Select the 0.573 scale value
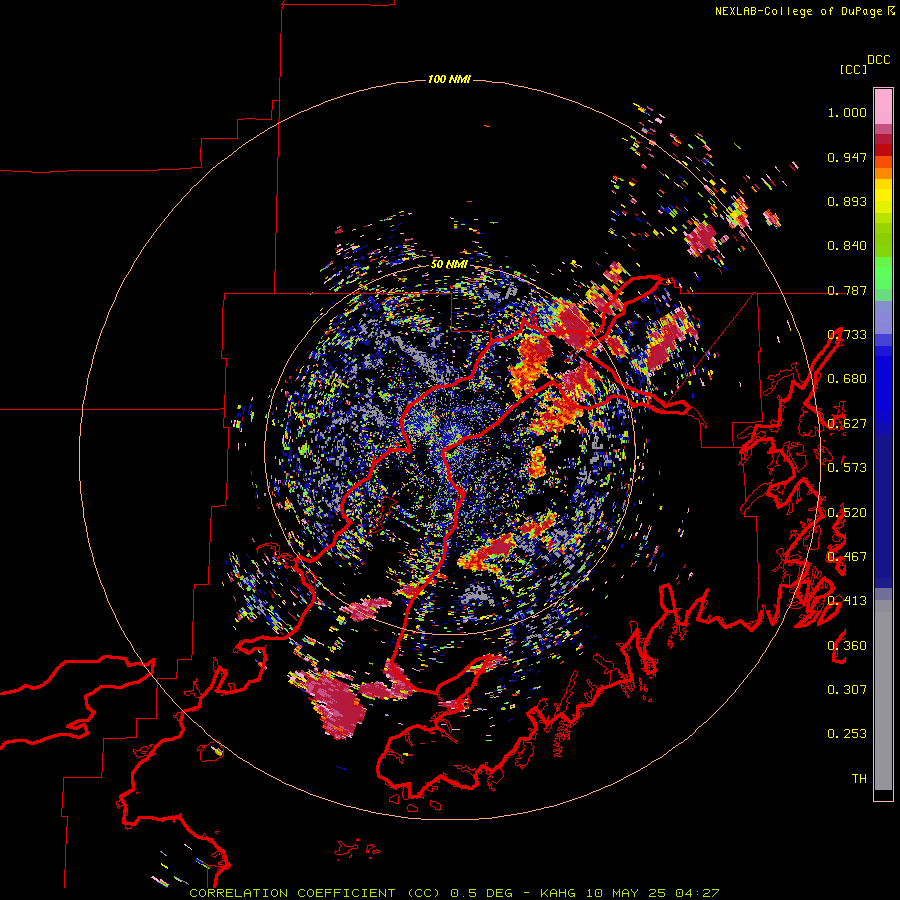 click(847, 468)
